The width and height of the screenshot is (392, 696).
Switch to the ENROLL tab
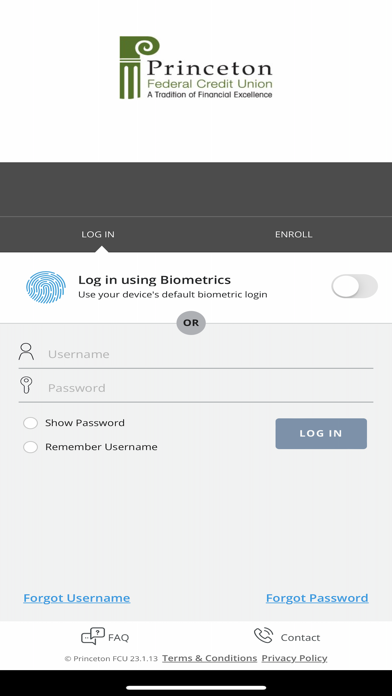[293, 234]
